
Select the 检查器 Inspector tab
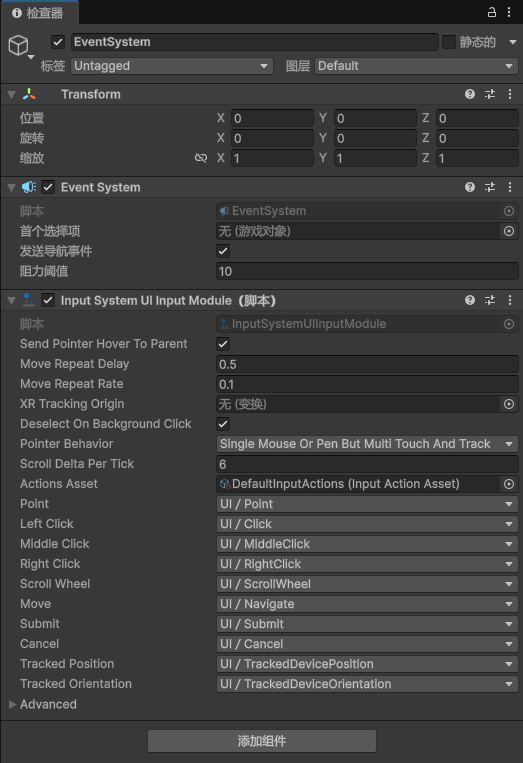(x=38, y=13)
